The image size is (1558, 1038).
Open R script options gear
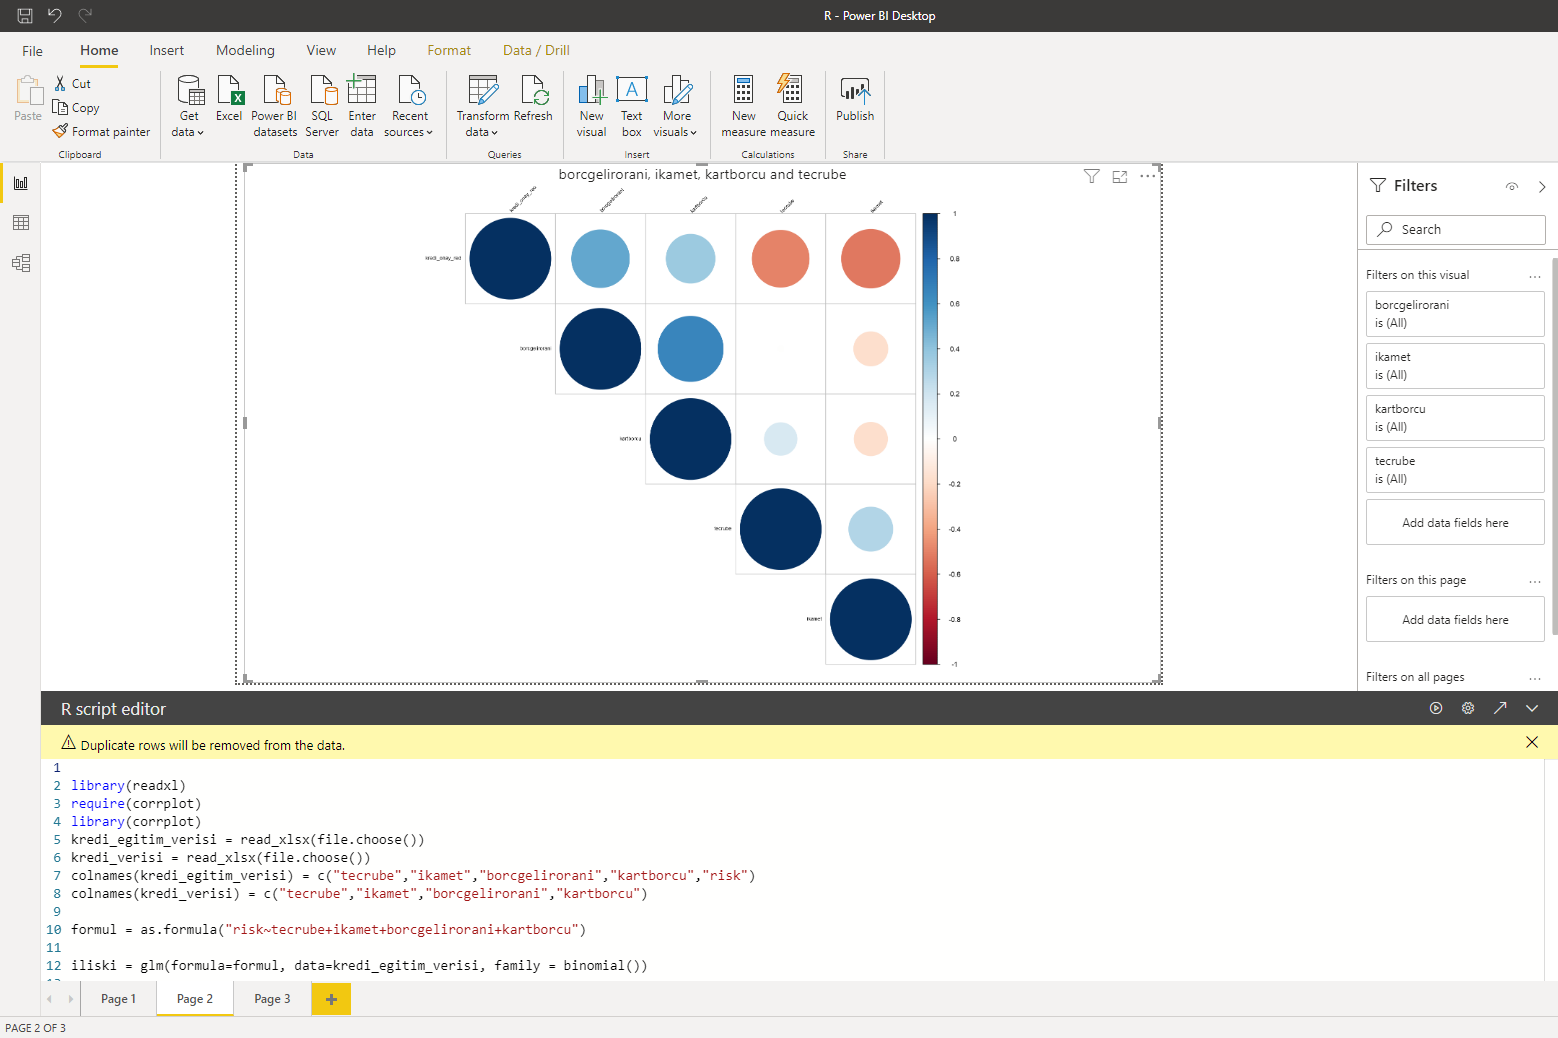pos(1468,708)
